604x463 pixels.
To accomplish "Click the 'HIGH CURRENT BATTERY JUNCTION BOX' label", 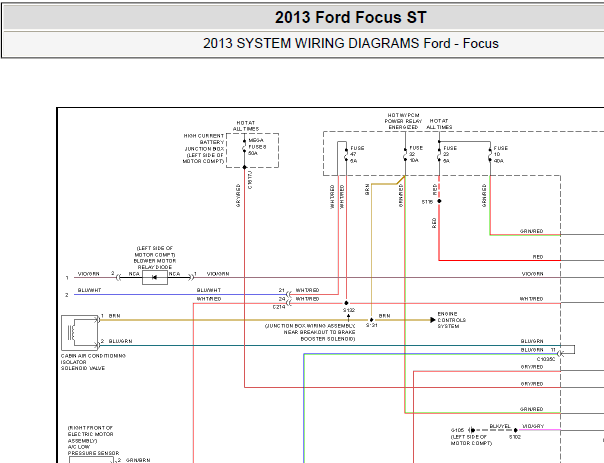I will 204,142.
